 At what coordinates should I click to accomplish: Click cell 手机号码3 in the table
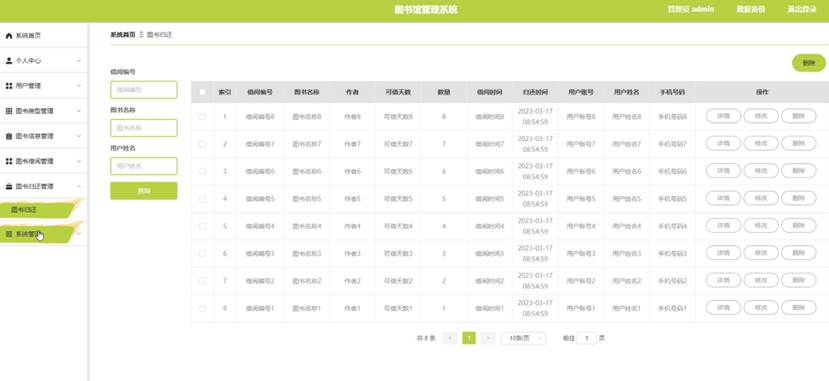(x=672, y=254)
